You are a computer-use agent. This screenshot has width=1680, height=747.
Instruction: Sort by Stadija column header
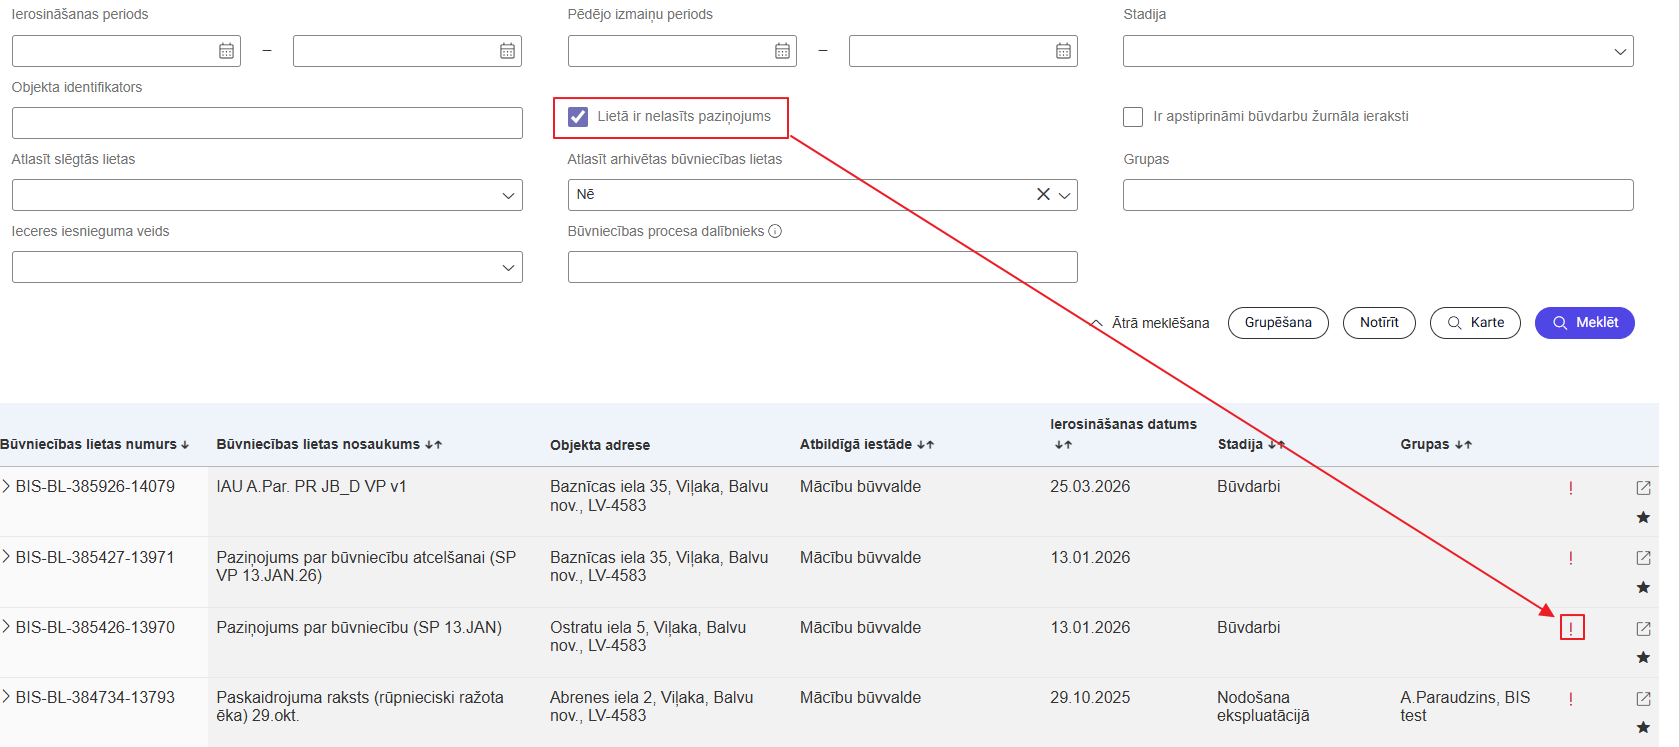click(1250, 444)
